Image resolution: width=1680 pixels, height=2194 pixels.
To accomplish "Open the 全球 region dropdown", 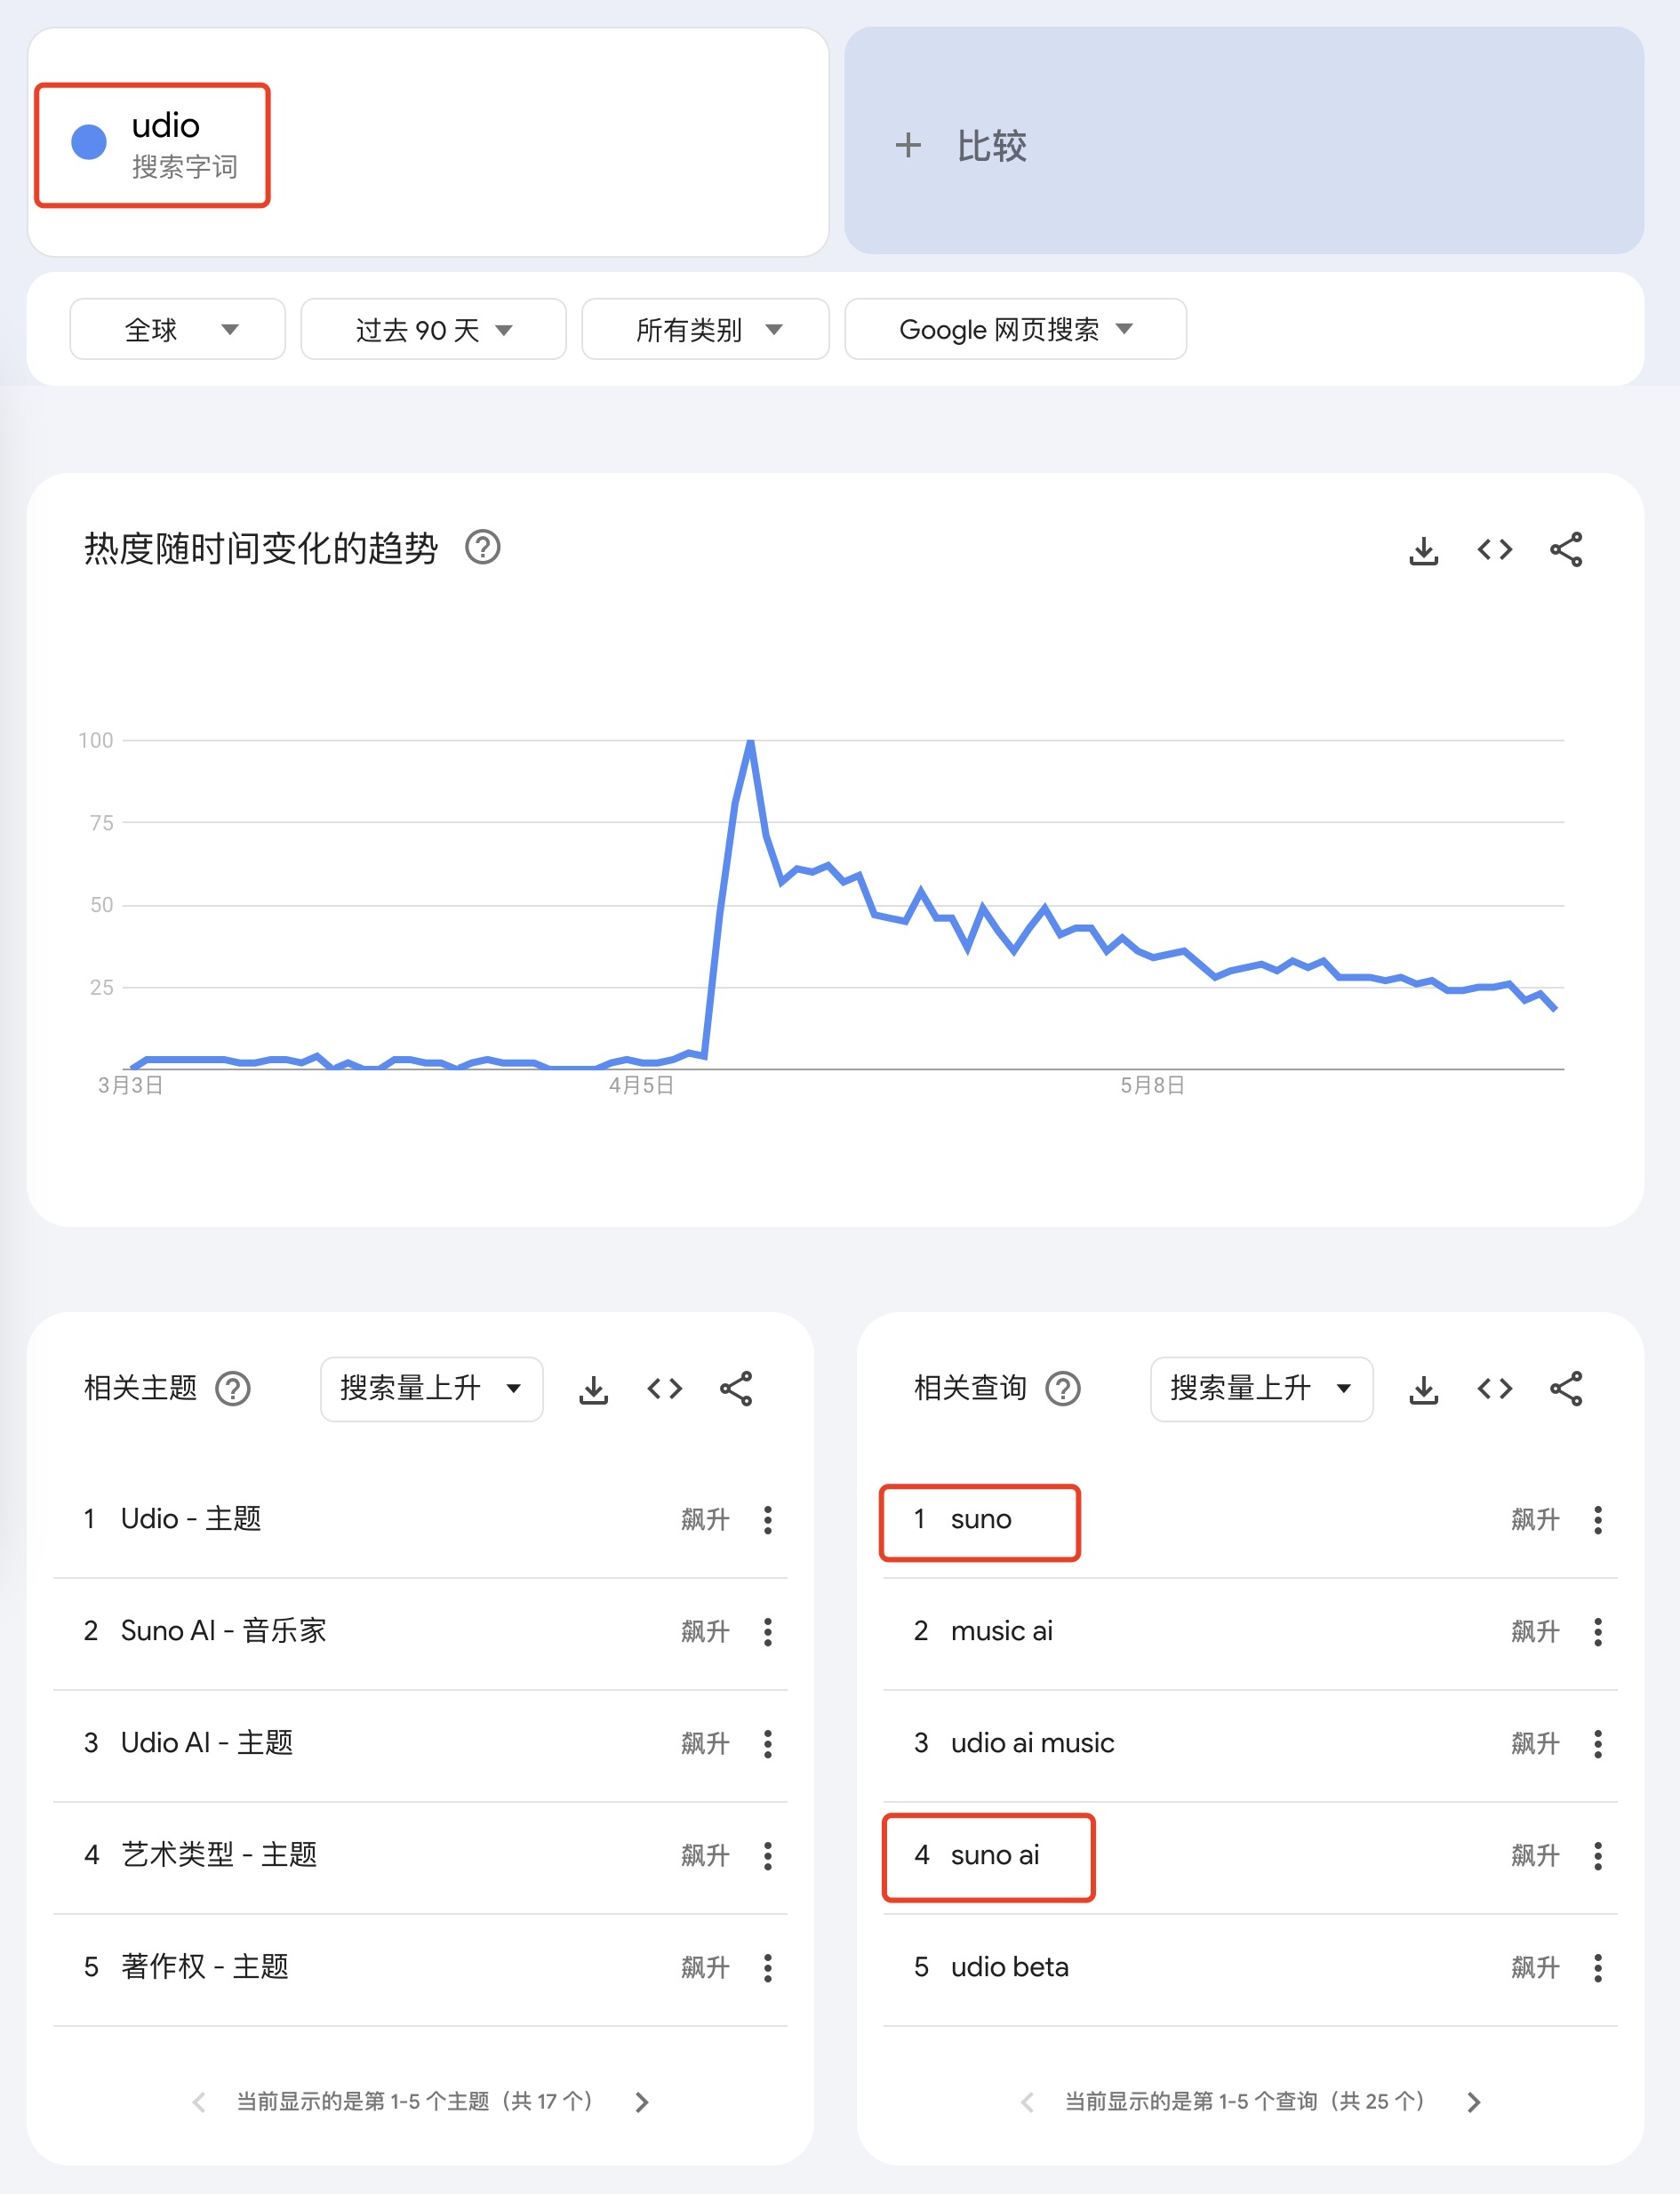I will coord(178,329).
